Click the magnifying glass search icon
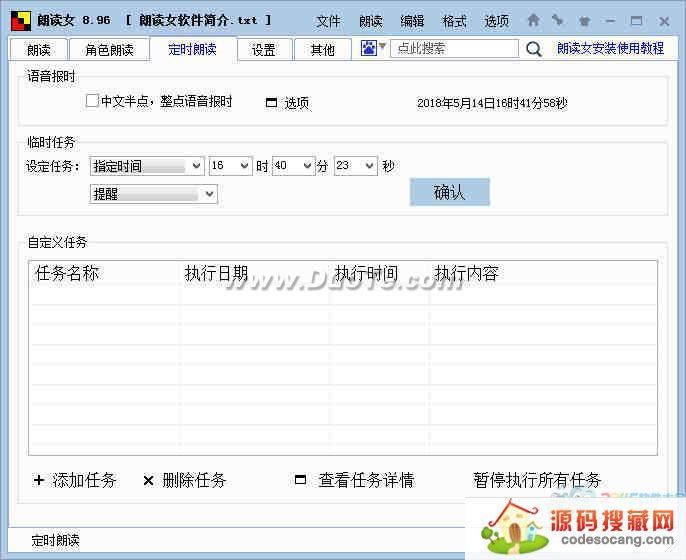 (x=534, y=48)
